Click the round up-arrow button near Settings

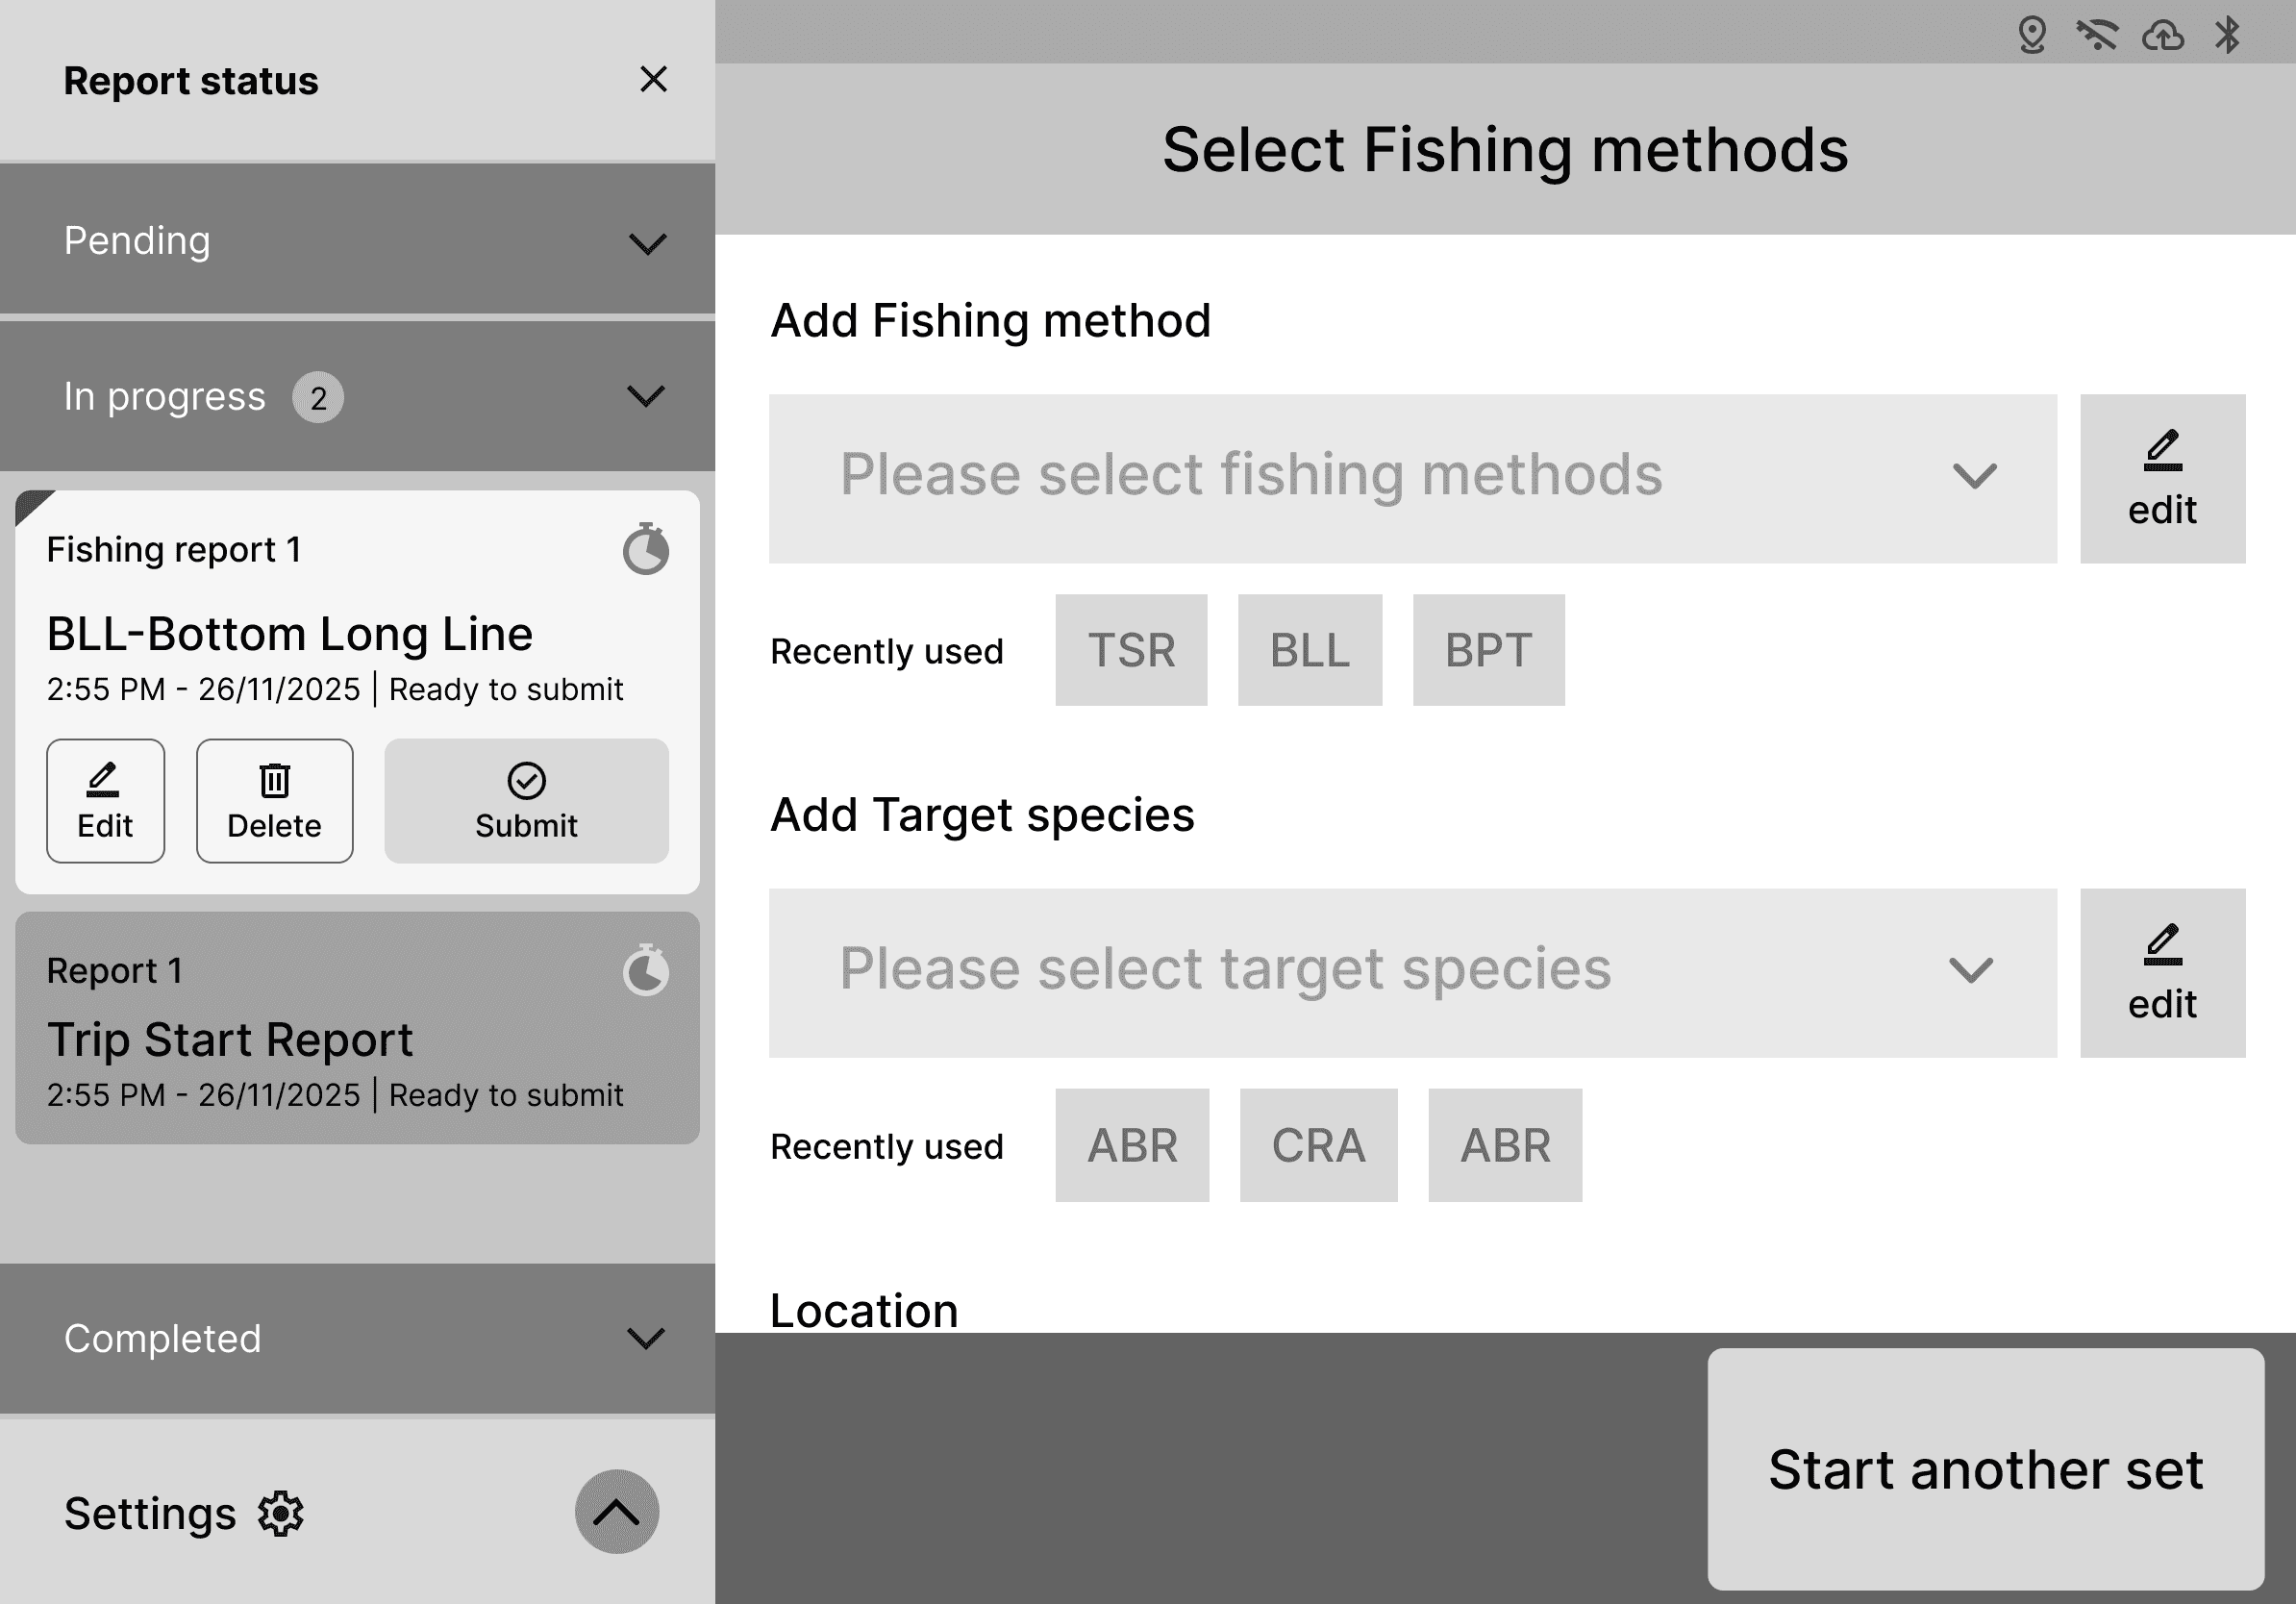pos(616,1511)
